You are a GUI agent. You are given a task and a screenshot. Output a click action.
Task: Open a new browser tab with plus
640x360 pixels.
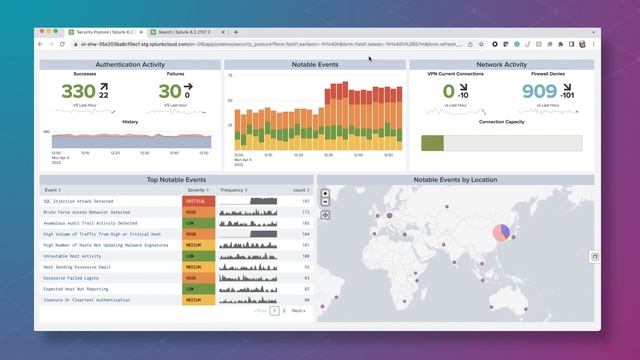[236, 32]
